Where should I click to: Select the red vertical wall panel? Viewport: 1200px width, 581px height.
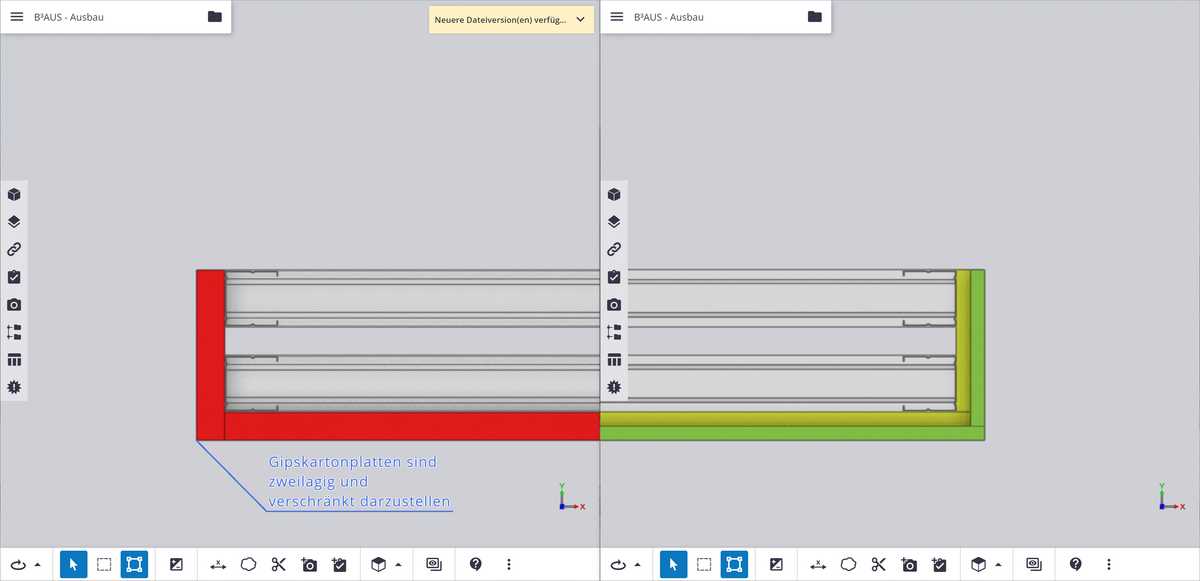click(x=210, y=355)
